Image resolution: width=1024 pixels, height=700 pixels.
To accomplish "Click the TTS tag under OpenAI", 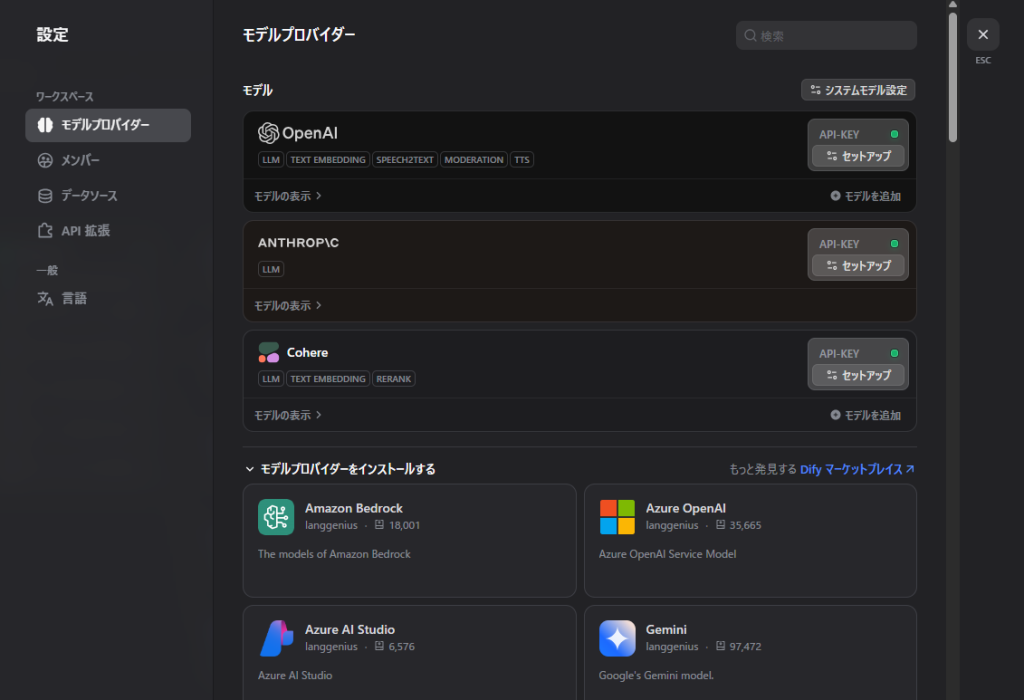I will tap(522, 160).
